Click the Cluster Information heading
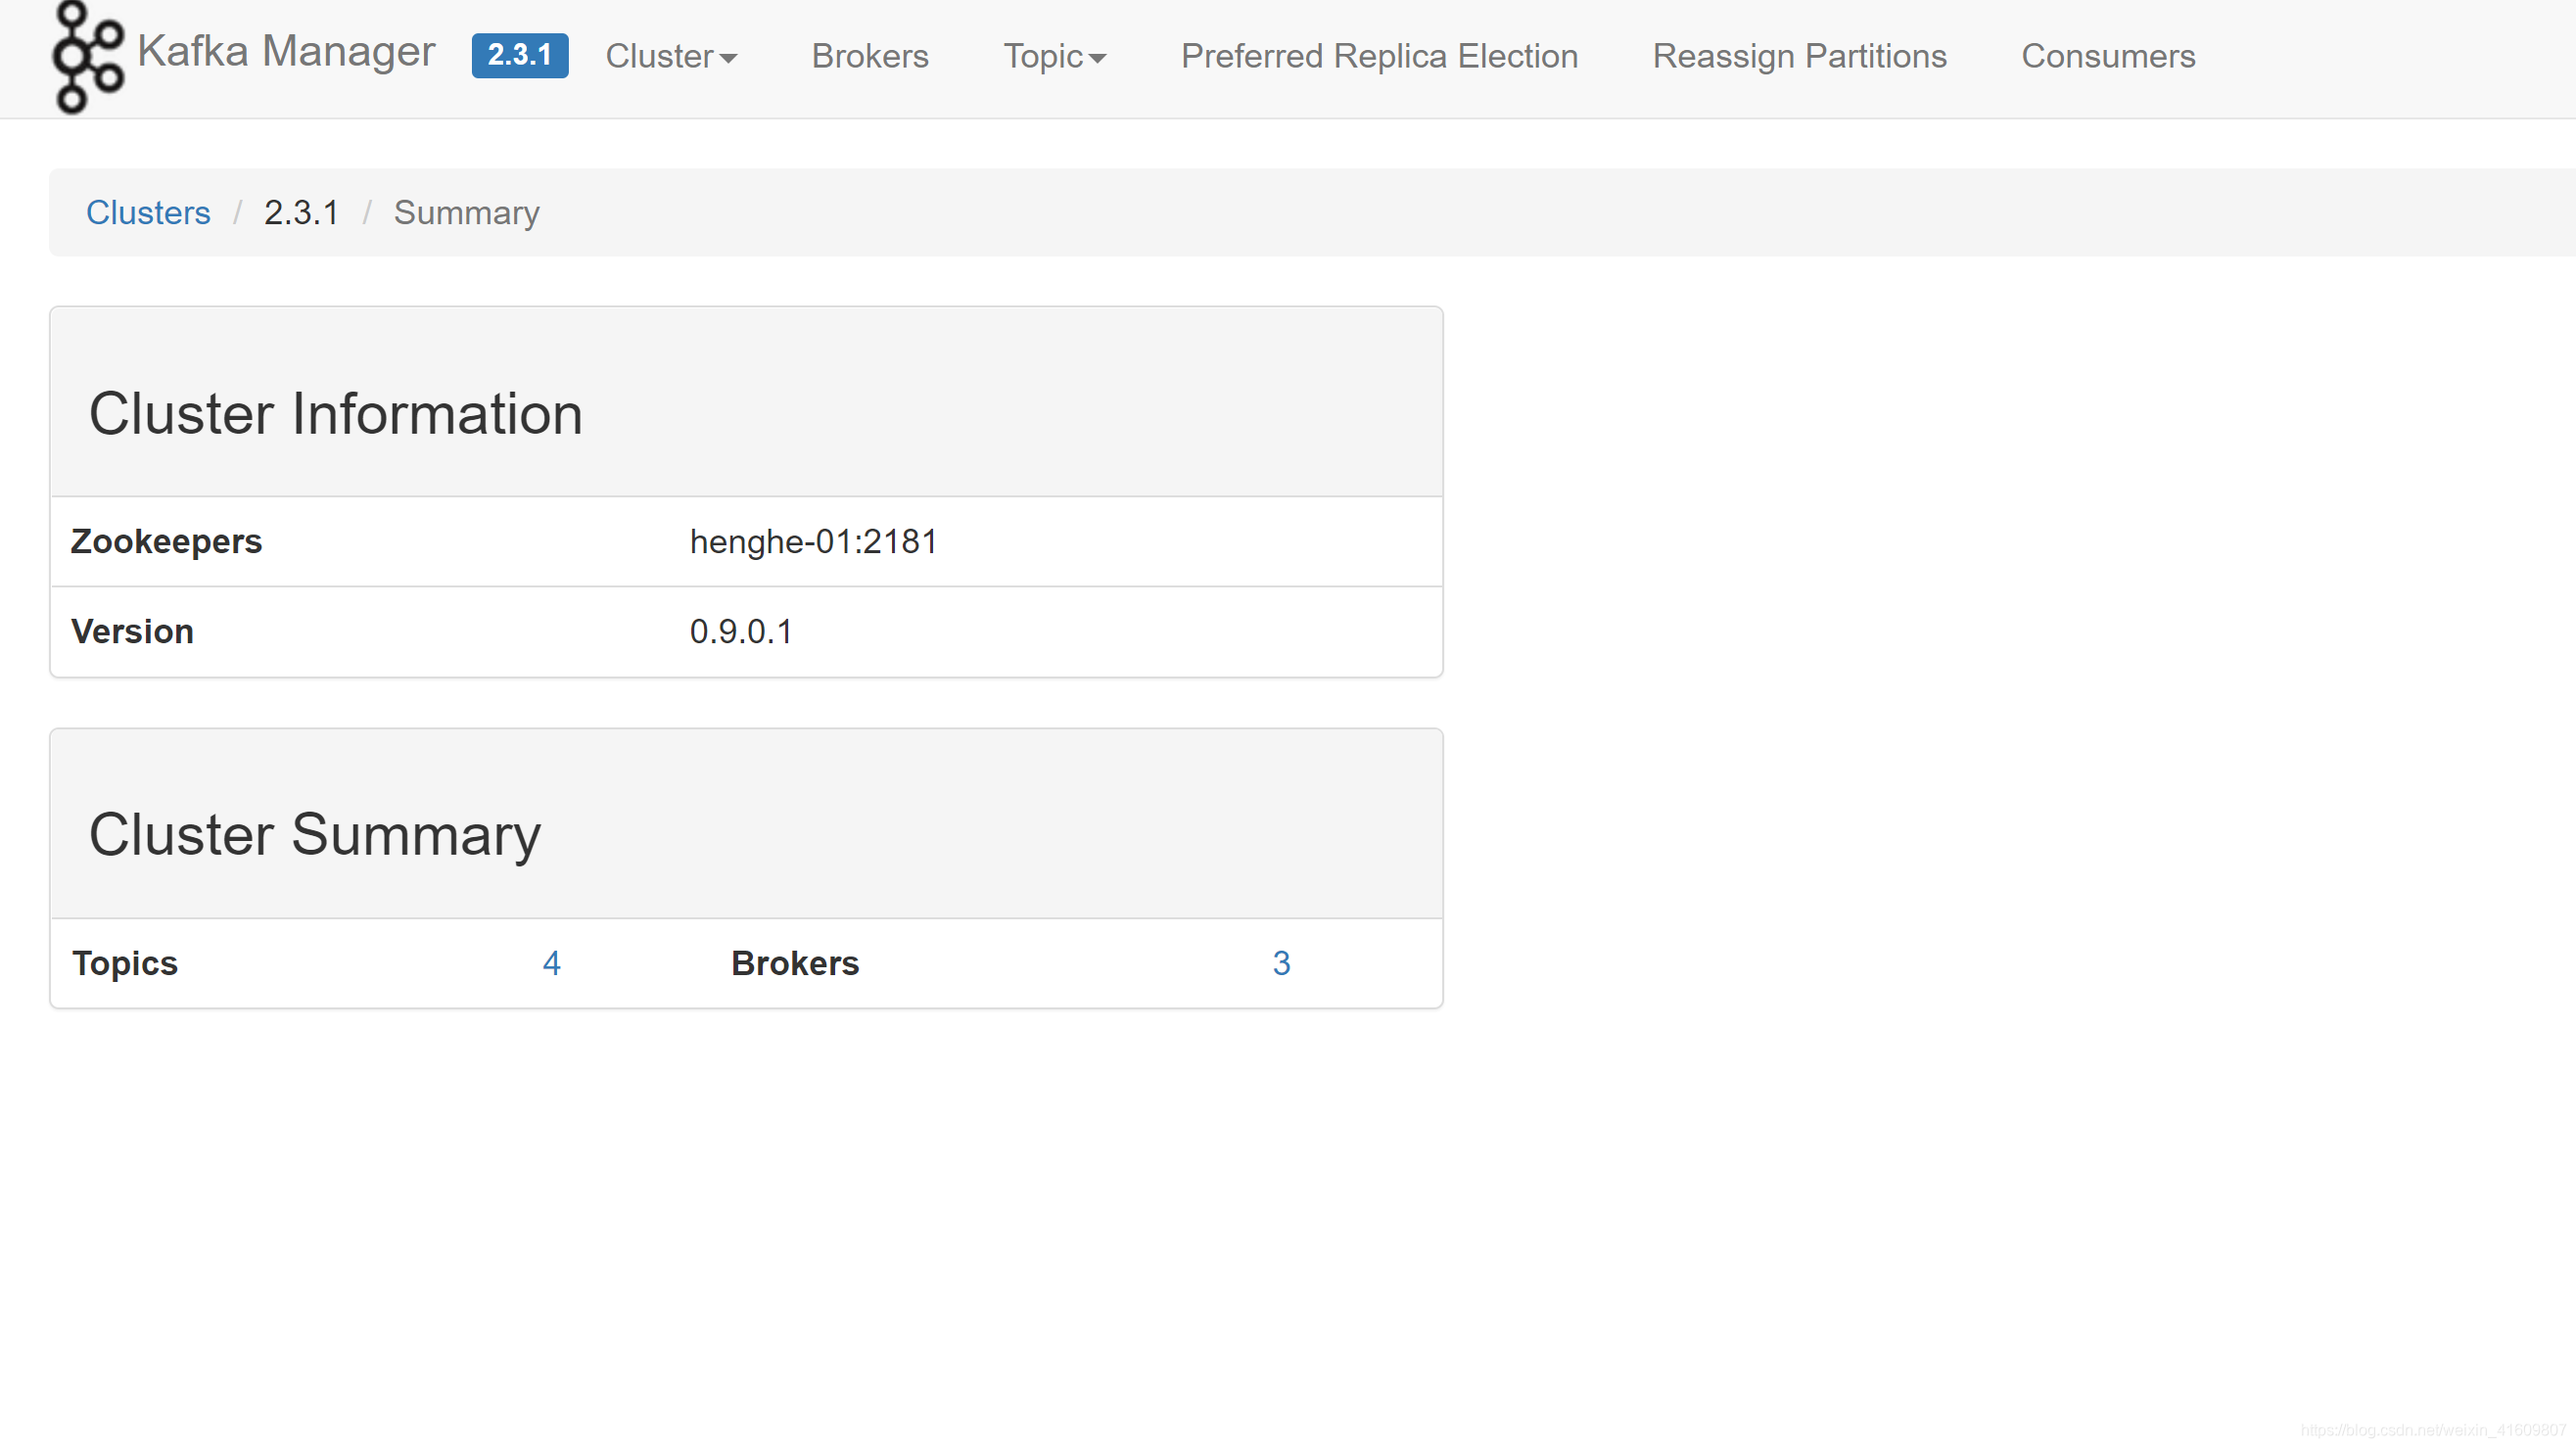This screenshot has width=2576, height=1448. point(335,413)
